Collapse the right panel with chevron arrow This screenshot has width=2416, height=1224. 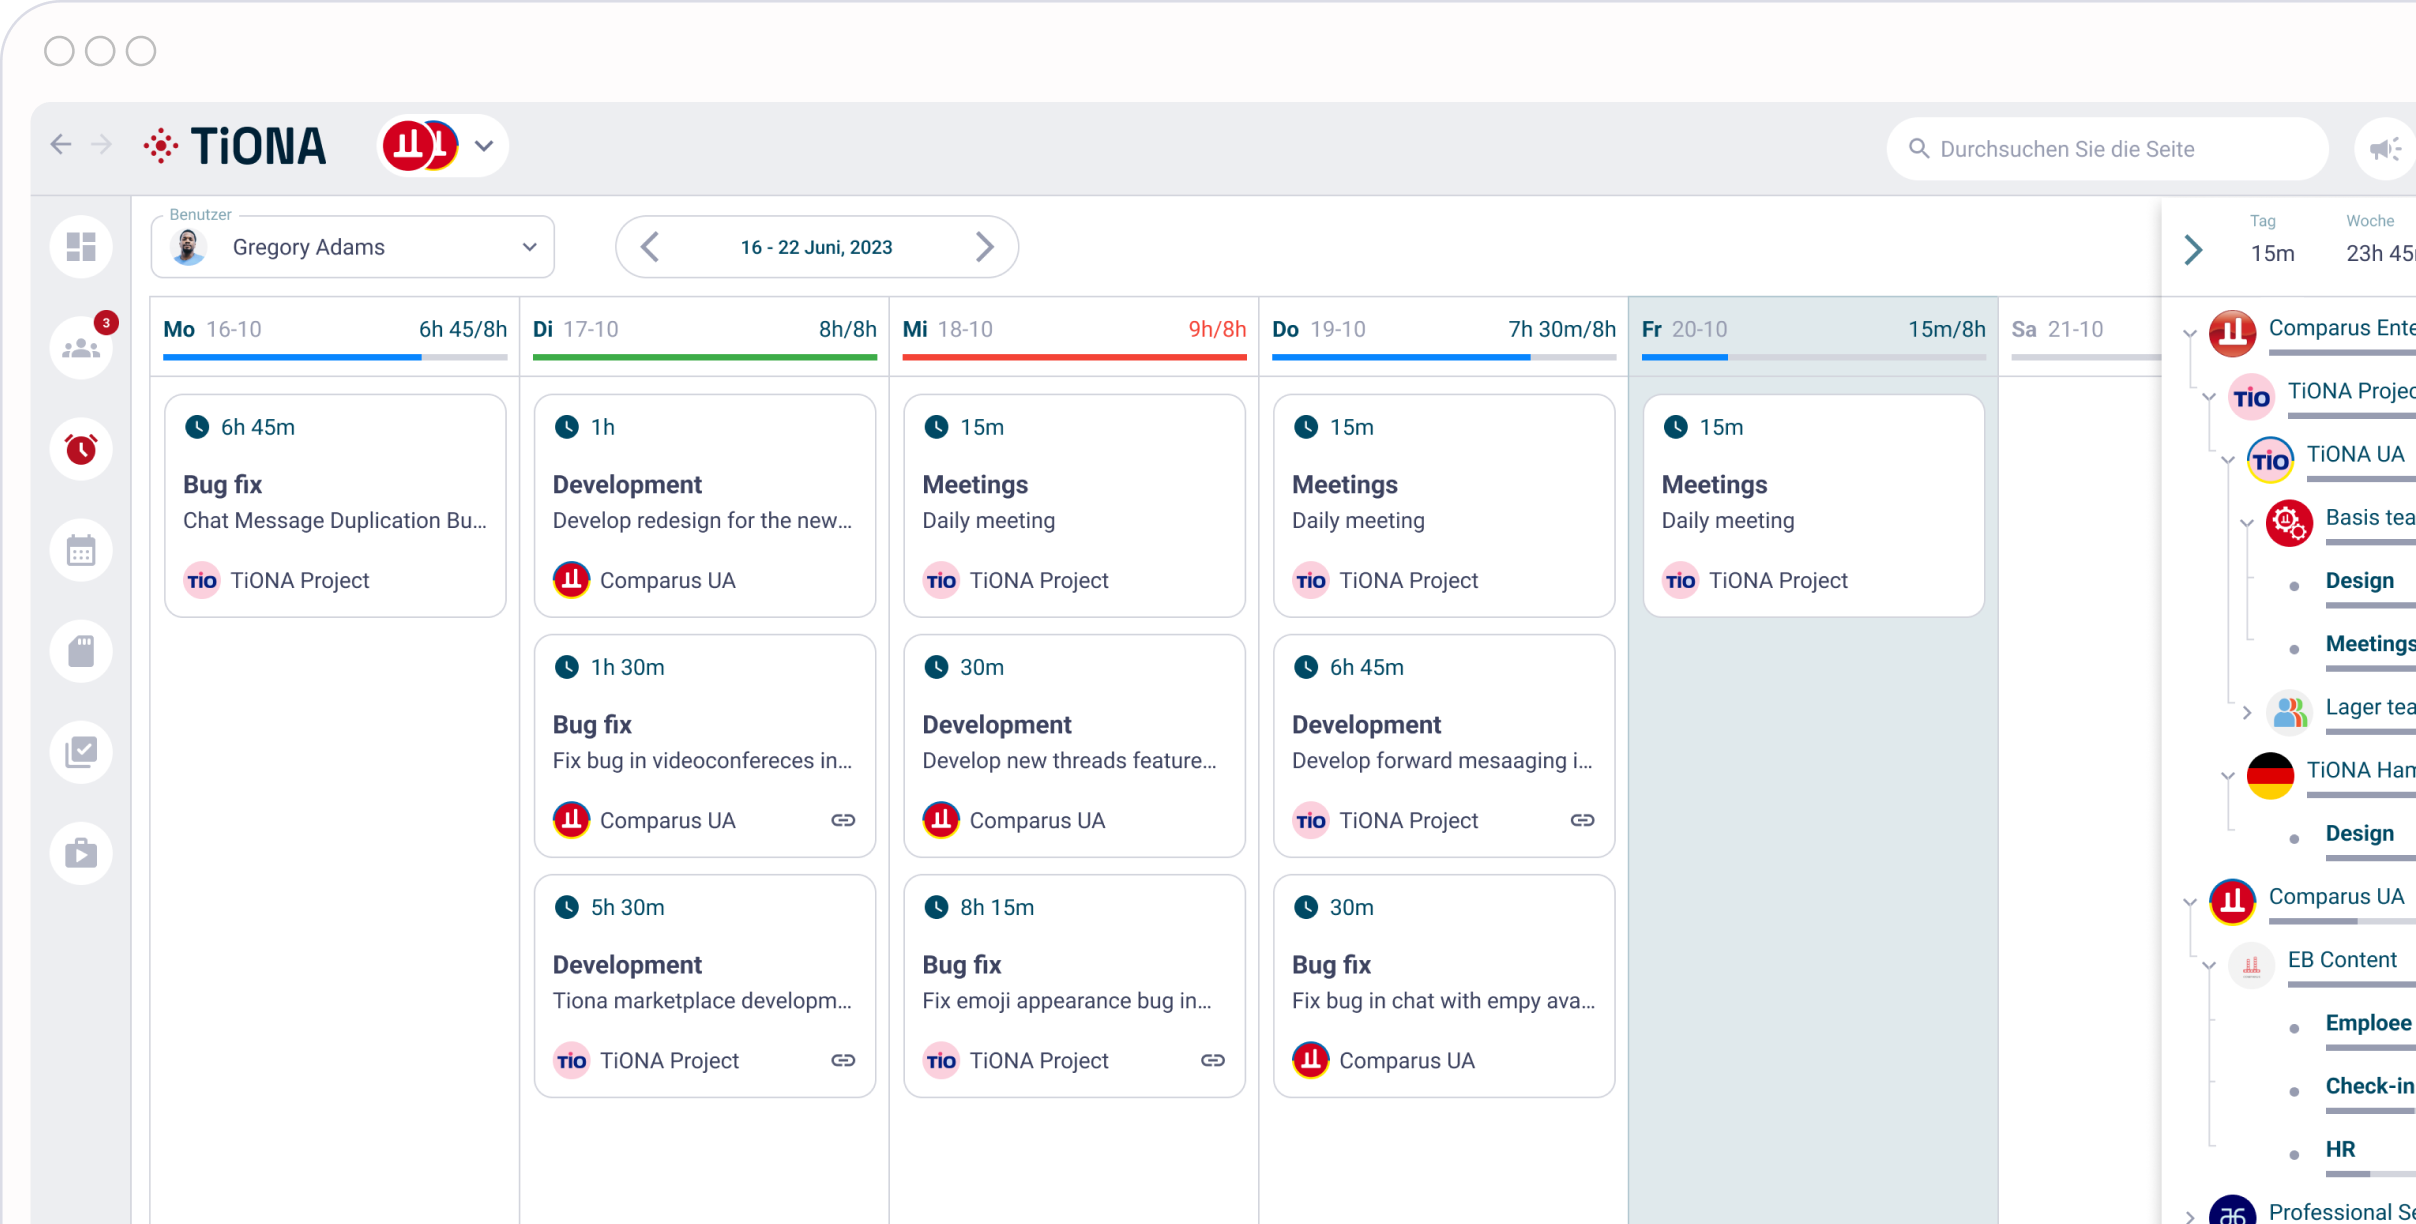(2193, 250)
